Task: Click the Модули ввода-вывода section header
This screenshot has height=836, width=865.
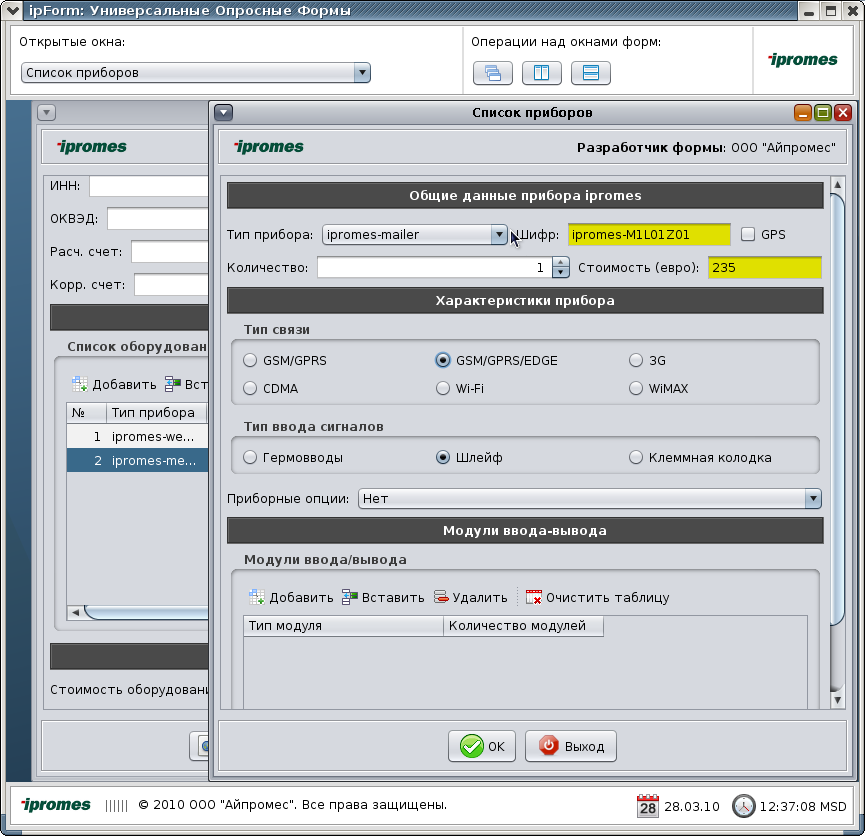Action: (525, 531)
